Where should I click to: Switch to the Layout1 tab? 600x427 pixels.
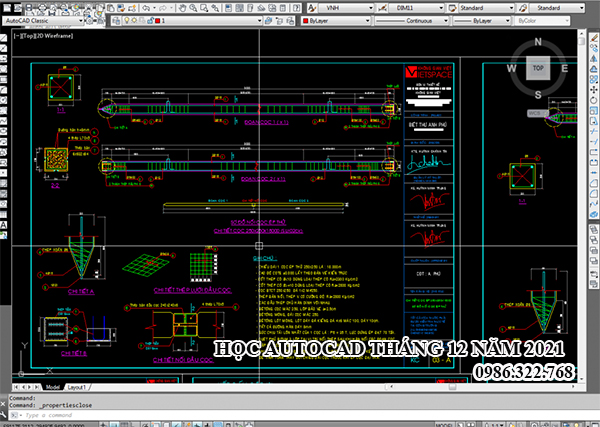click(x=77, y=387)
